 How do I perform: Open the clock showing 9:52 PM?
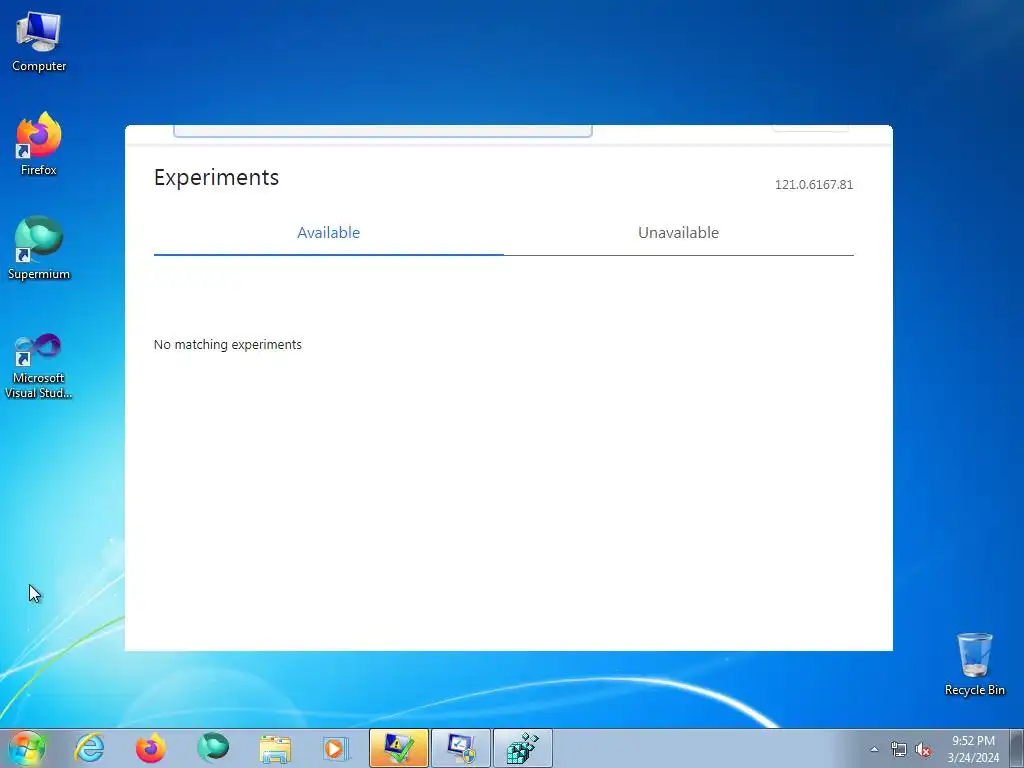pos(973,748)
